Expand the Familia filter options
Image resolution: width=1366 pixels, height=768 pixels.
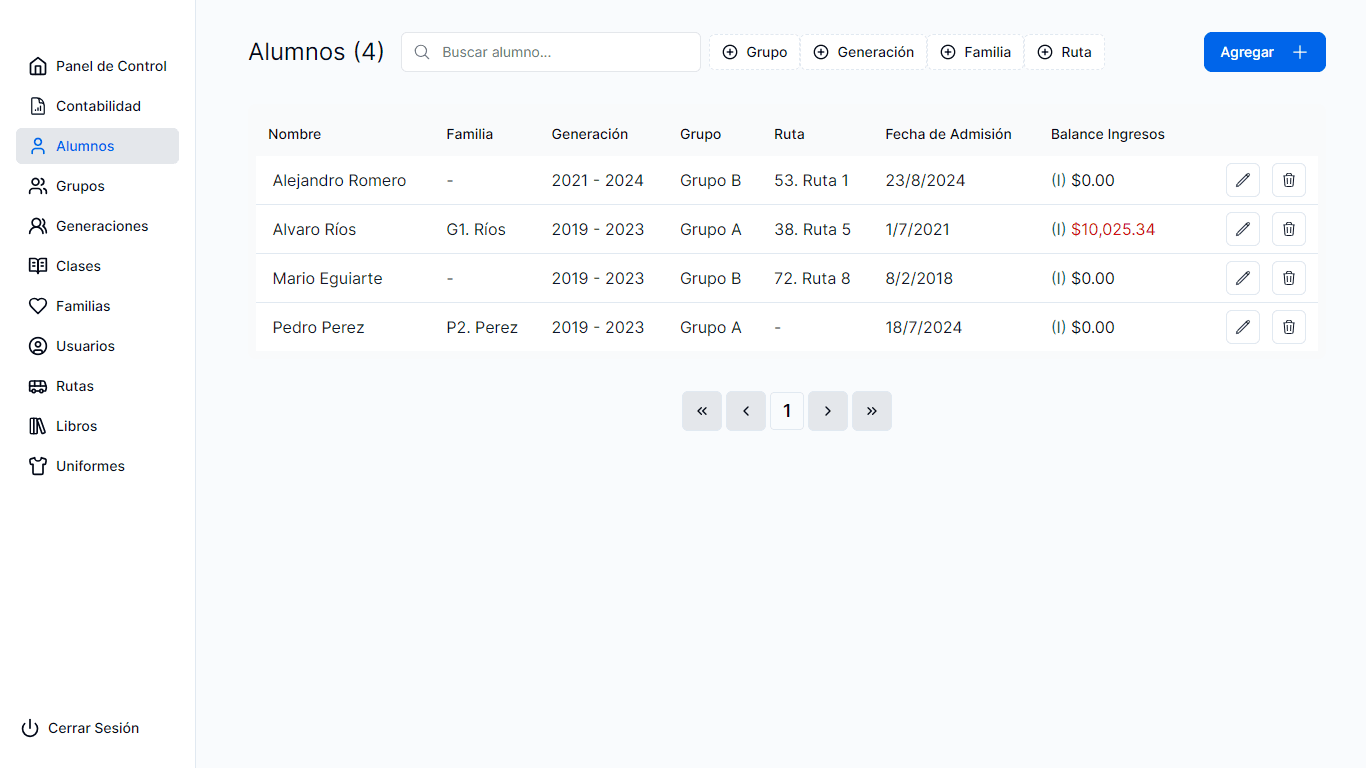click(x=975, y=52)
